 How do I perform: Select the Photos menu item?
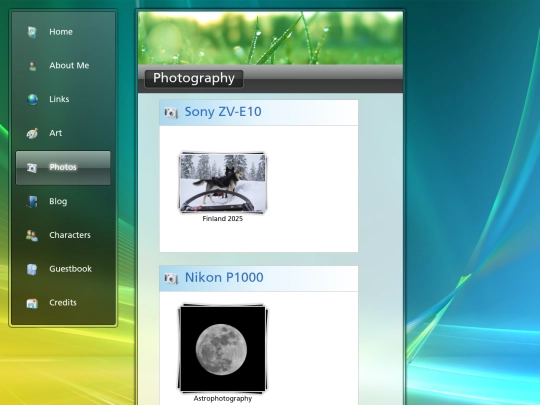63,168
